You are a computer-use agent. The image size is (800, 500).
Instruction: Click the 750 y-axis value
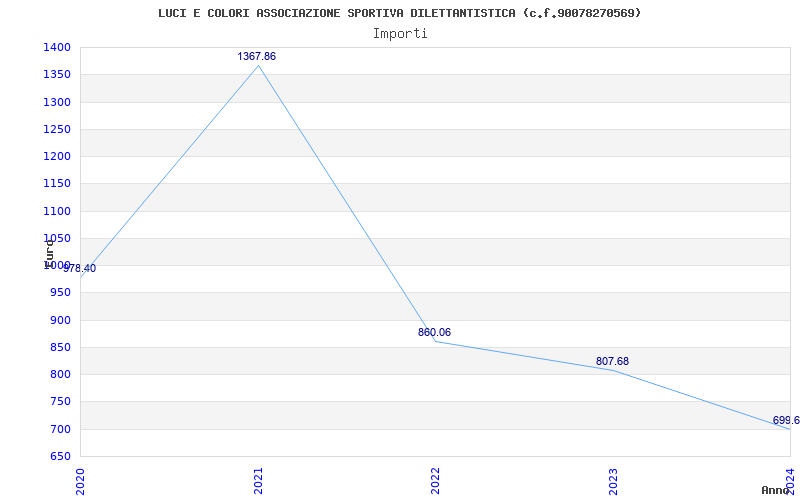[x=60, y=402]
